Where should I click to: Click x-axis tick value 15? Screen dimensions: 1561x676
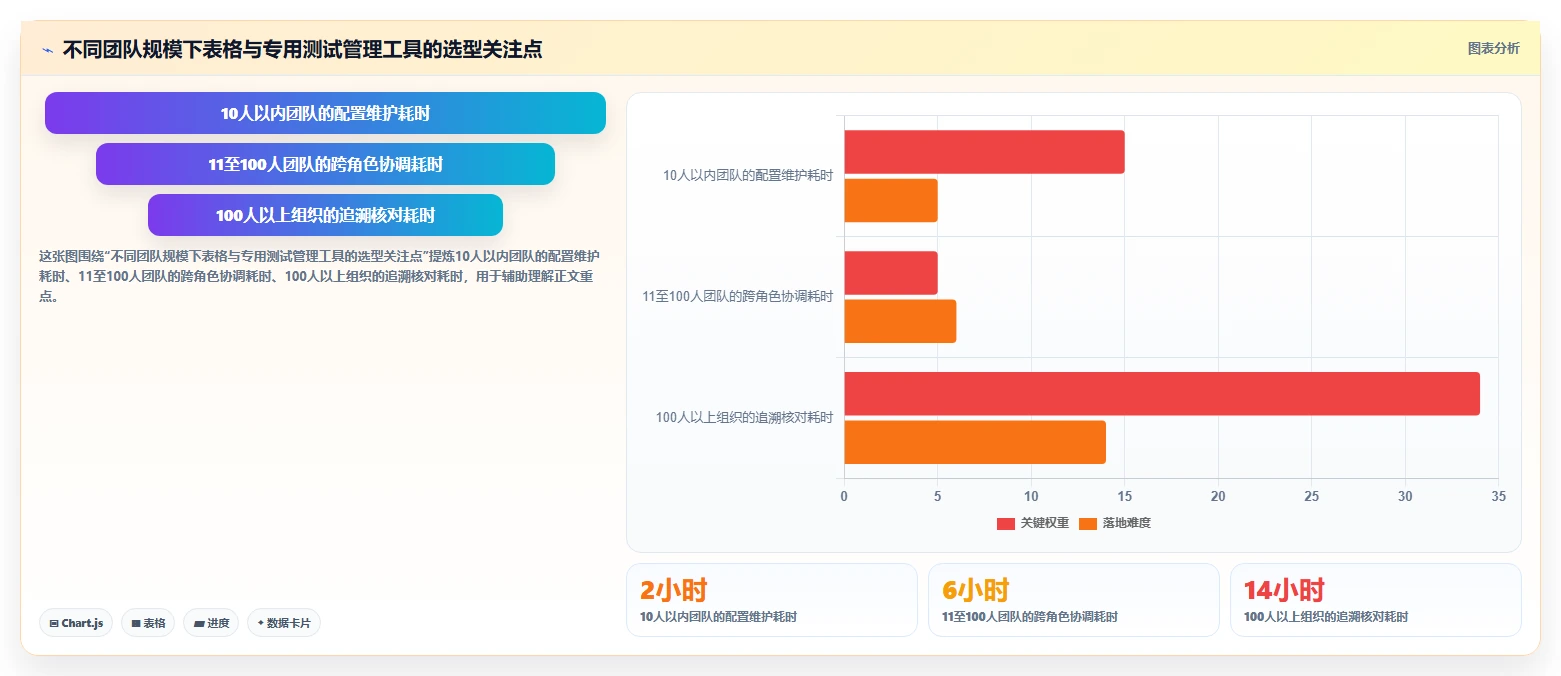click(1124, 496)
